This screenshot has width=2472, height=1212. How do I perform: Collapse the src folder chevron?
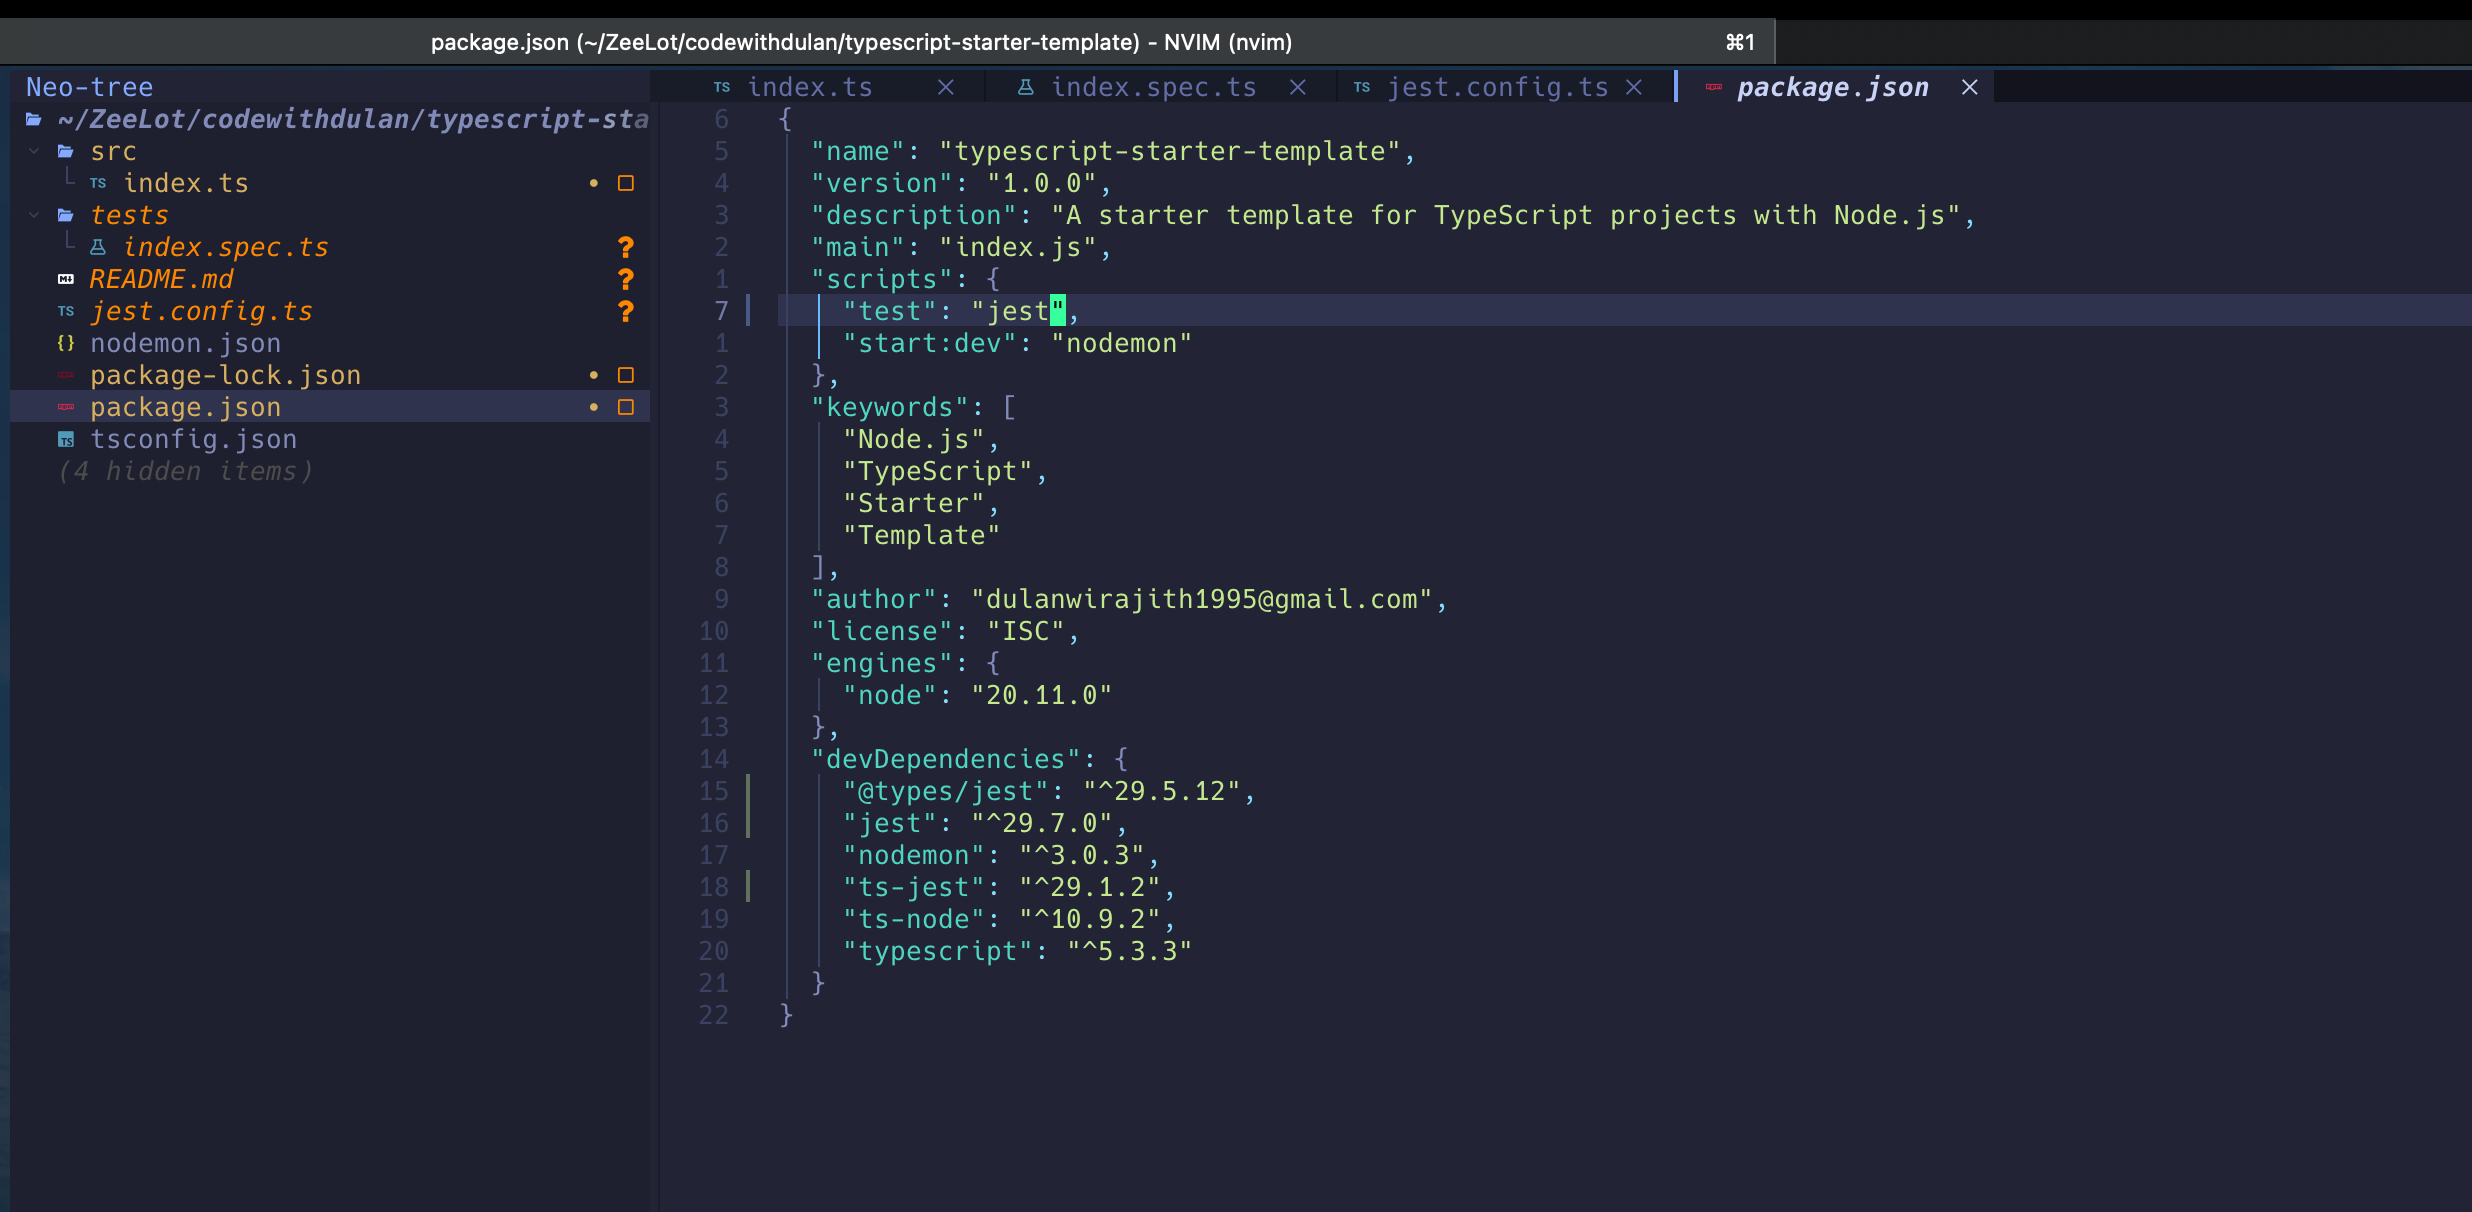point(34,151)
